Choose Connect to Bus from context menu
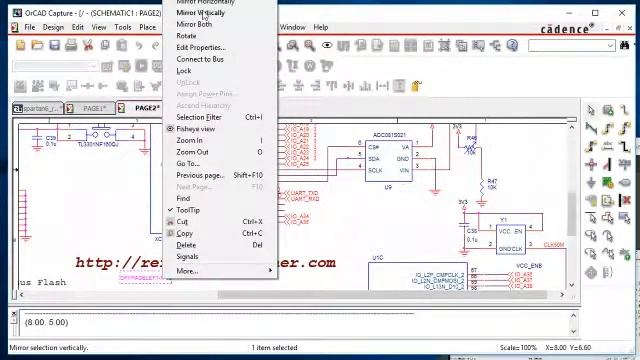The image size is (640, 360). pos(200,59)
